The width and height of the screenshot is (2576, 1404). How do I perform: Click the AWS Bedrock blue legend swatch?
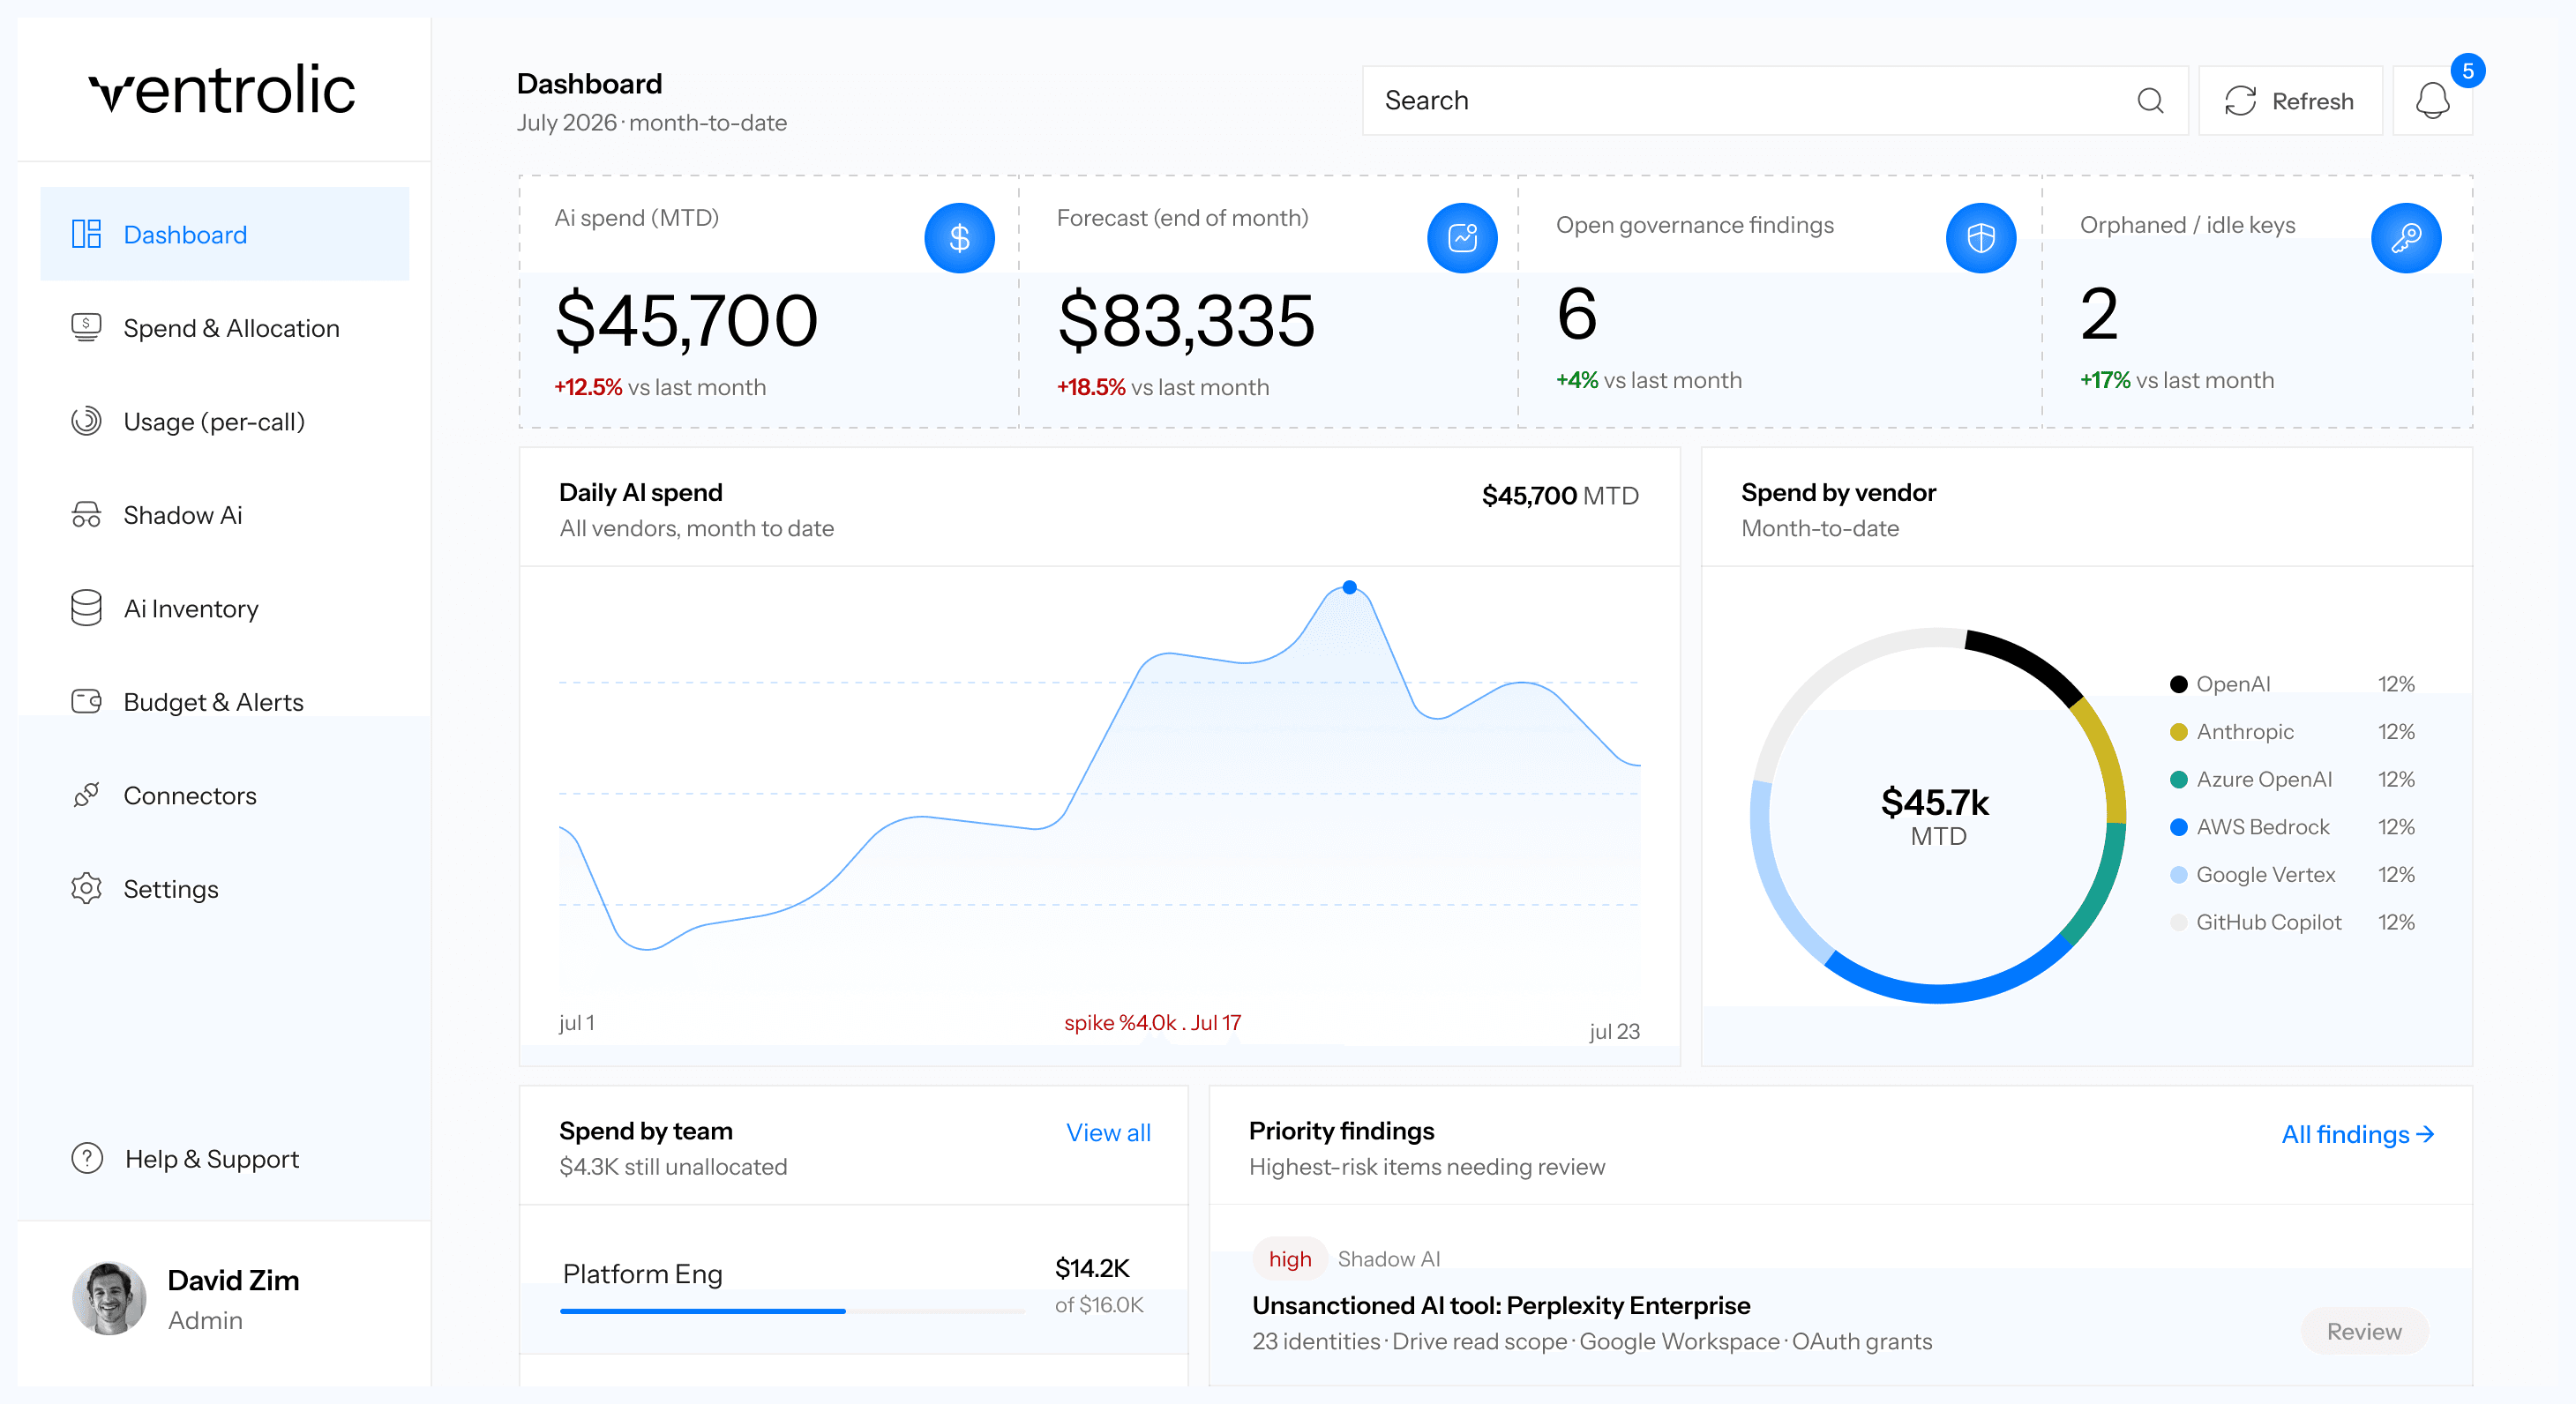2178,827
